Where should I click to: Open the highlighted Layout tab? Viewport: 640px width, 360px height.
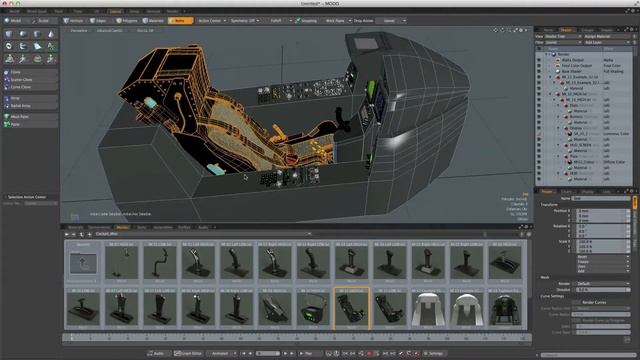point(116,11)
